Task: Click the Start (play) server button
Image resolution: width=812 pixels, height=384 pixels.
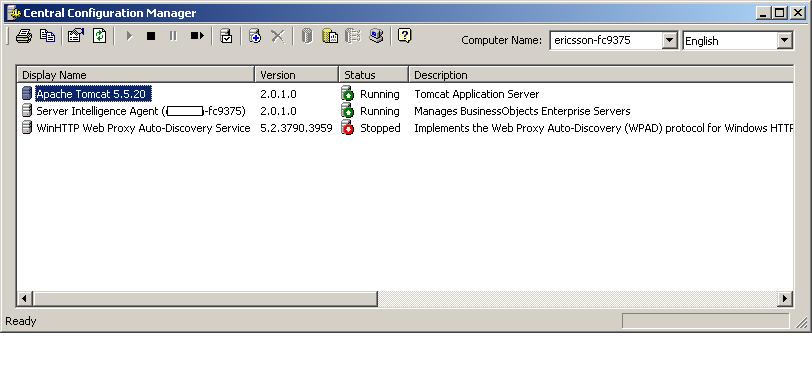Action: coord(129,36)
